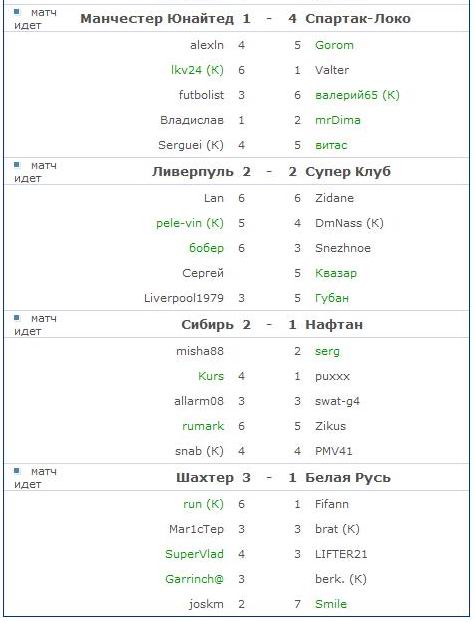Select player Gorom
This screenshot has width=475, height=622.
pyautogui.click(x=334, y=45)
